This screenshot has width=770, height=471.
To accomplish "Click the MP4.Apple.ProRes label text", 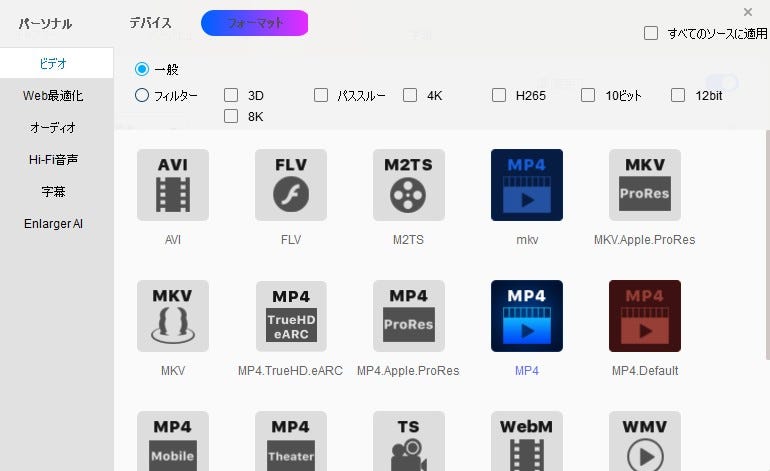I will (408, 371).
